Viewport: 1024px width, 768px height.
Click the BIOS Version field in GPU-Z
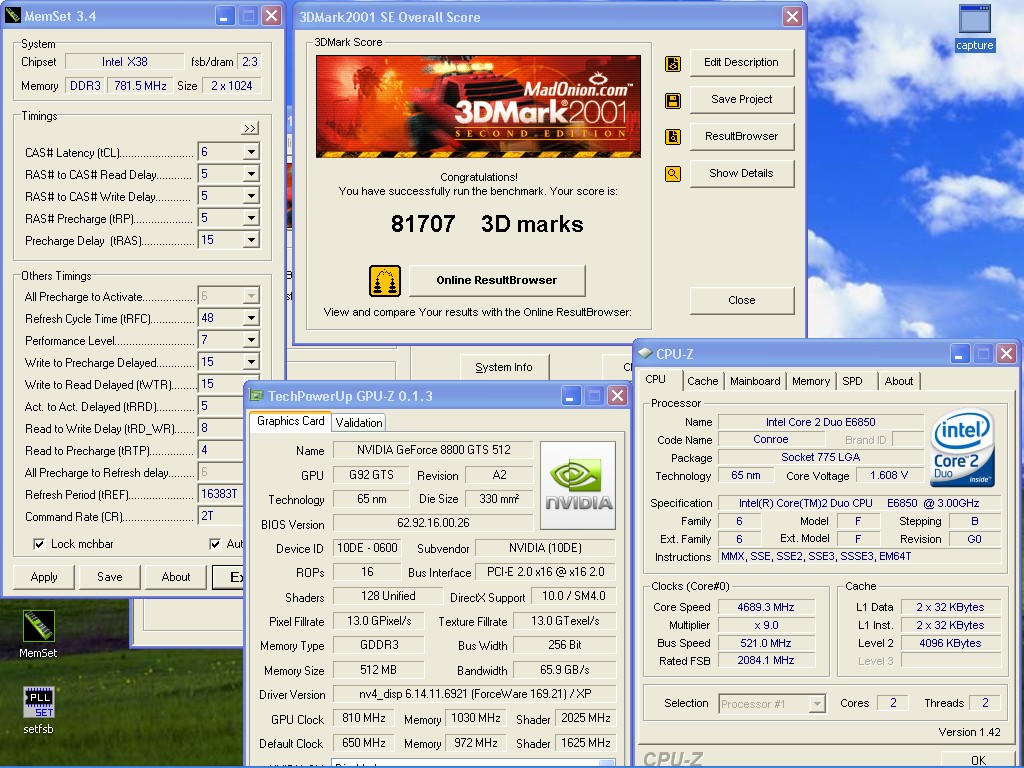[433, 523]
